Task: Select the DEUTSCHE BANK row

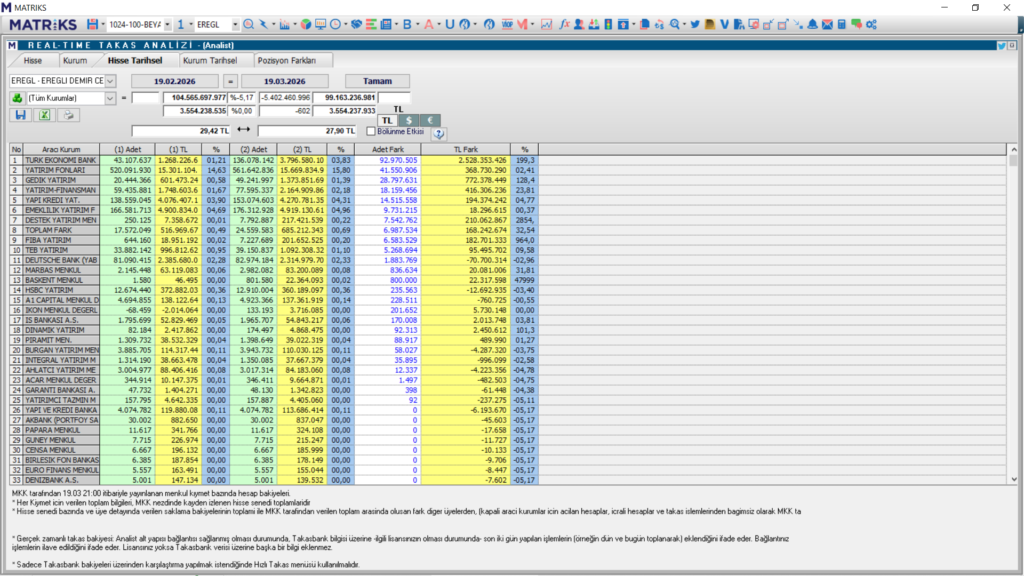Action: pos(274,260)
